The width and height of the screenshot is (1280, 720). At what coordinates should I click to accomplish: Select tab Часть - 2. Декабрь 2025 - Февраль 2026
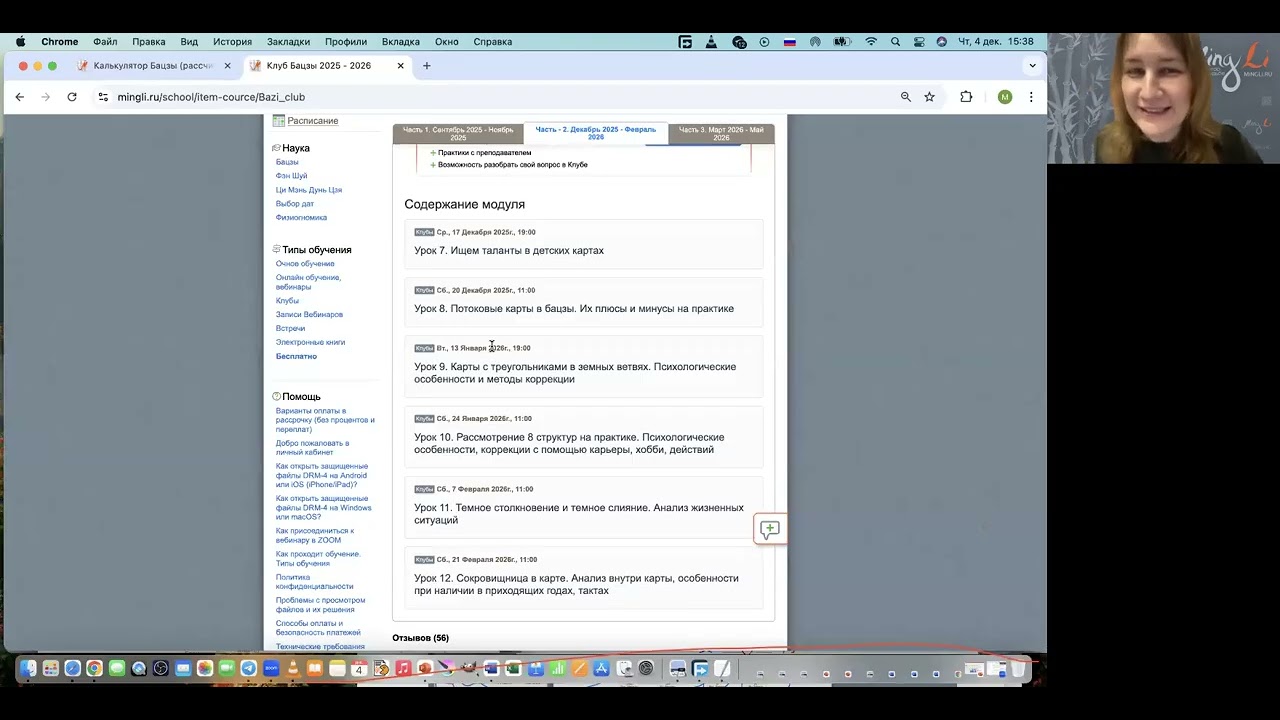[x=596, y=133]
